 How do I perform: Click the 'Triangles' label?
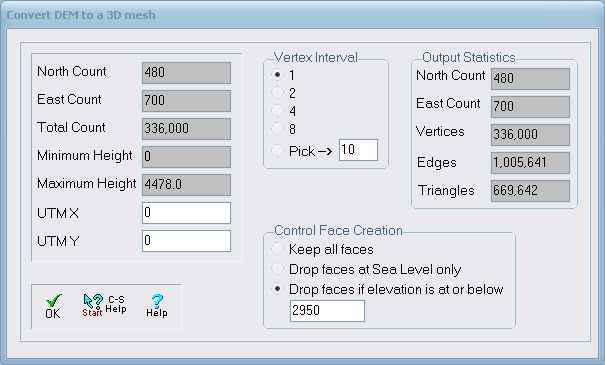coord(446,191)
